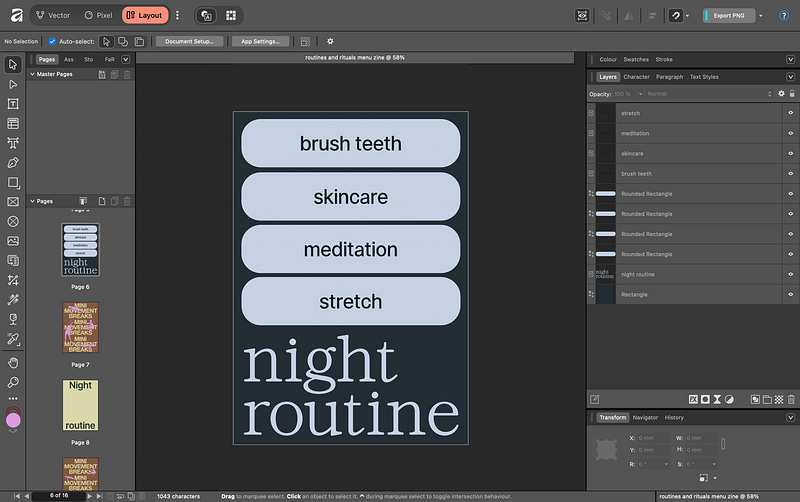Viewport: 800px width, 502px height.
Task: Hide the night routine layer
Action: coord(790,273)
